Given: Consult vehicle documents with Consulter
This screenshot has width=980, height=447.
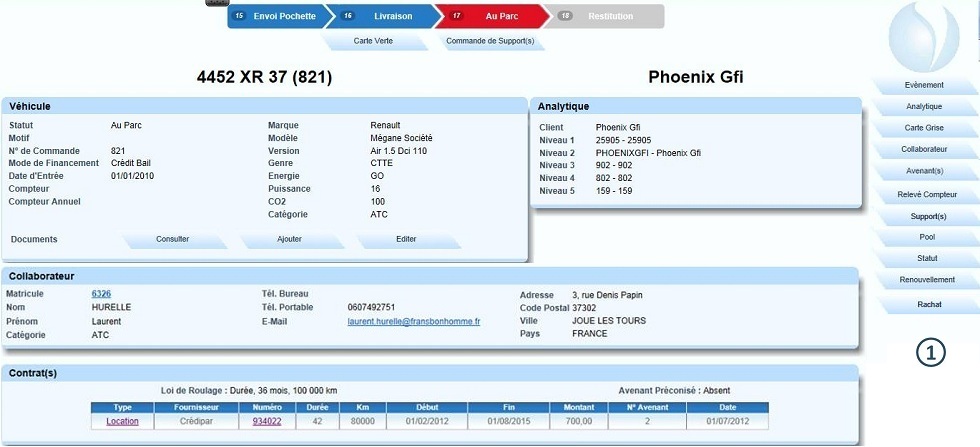Looking at the screenshot, I should coord(172,240).
